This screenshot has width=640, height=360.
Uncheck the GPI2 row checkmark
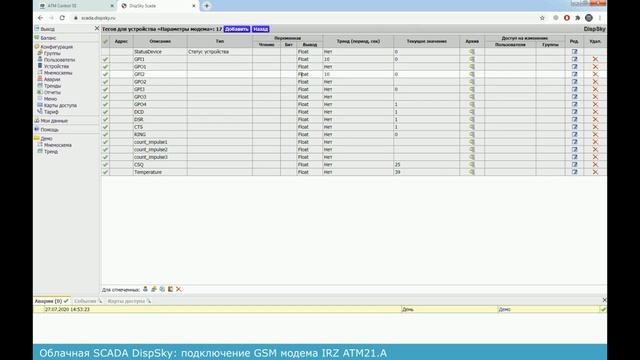(x=105, y=74)
